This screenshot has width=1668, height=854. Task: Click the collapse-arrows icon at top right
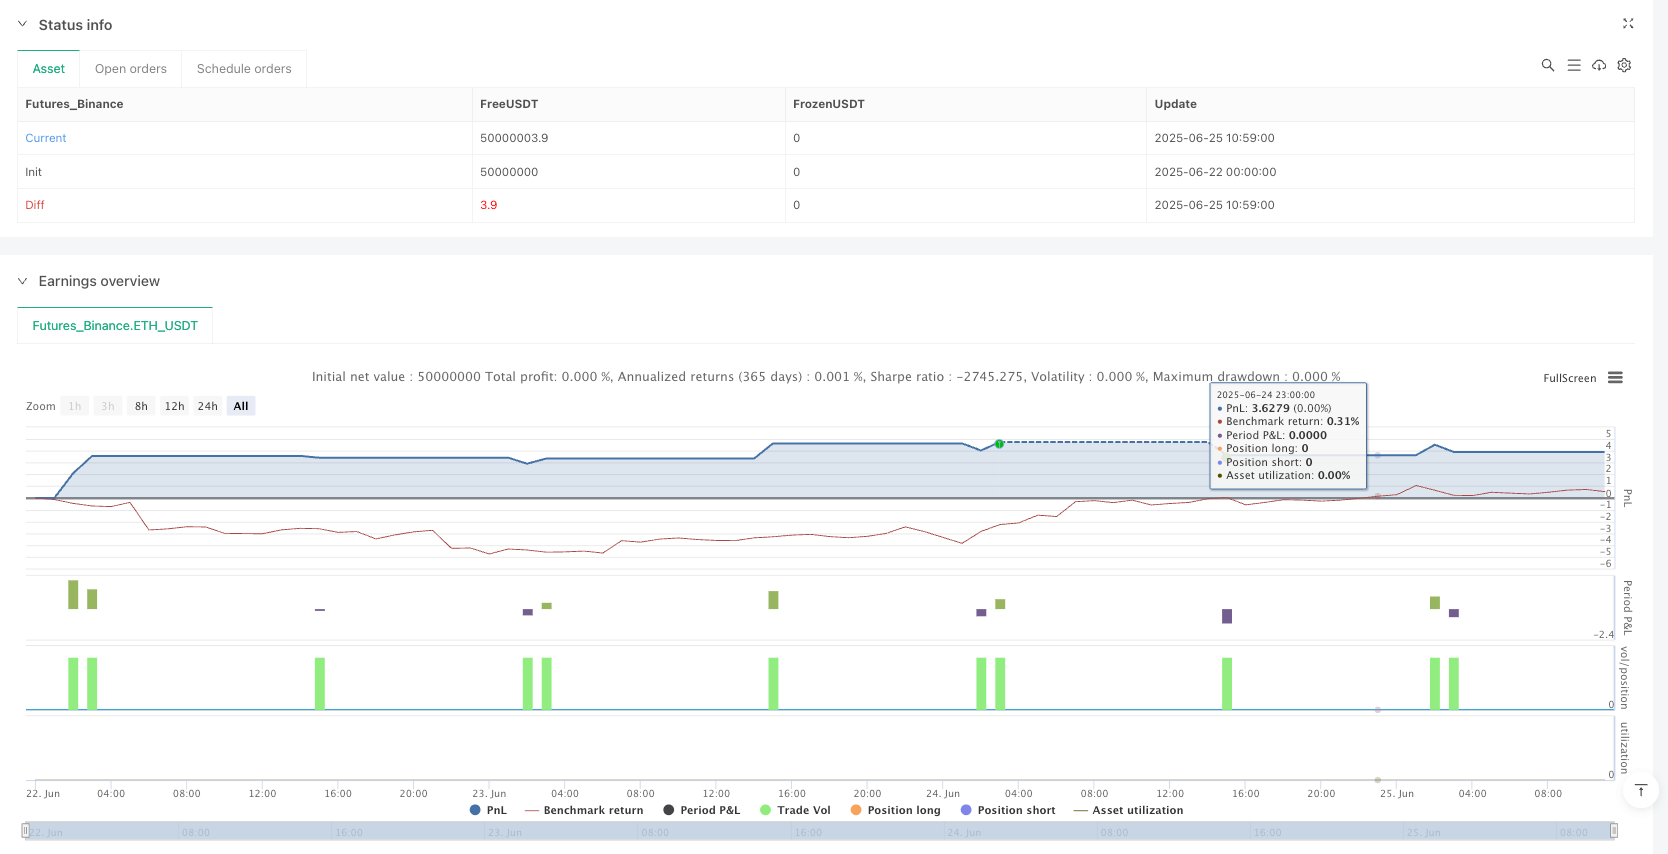(1627, 23)
